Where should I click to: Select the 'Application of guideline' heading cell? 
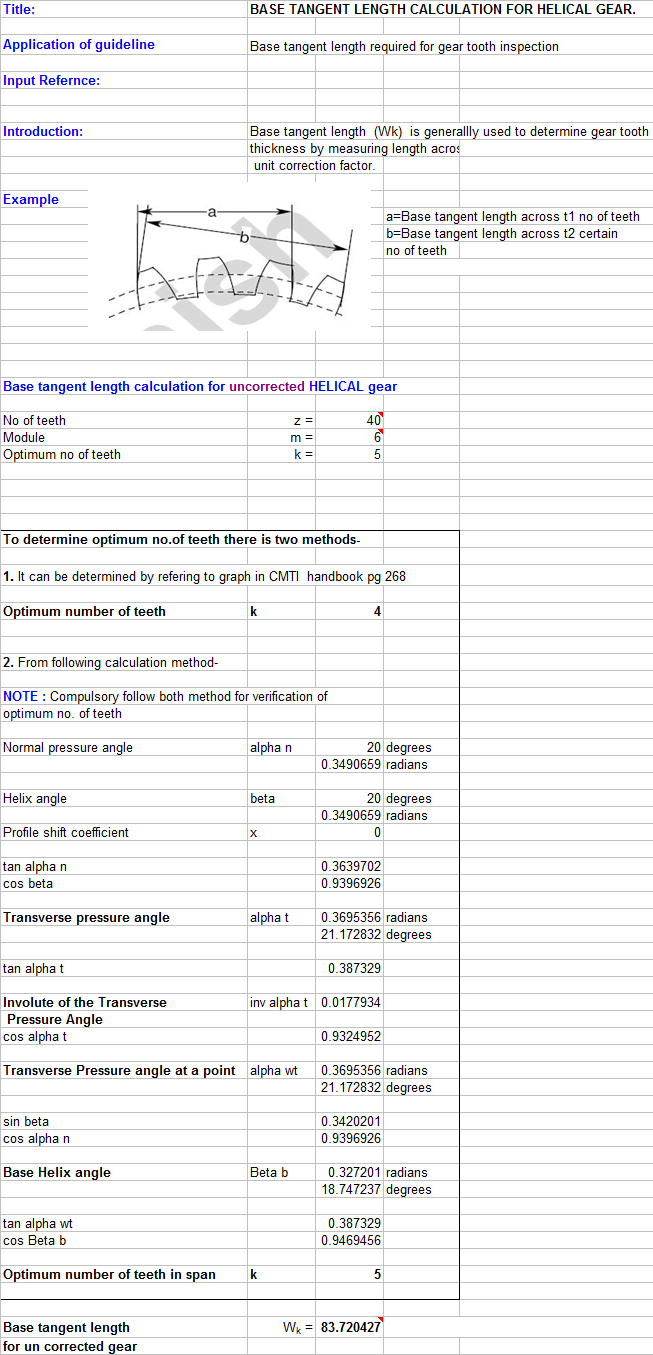pyautogui.click(x=79, y=45)
